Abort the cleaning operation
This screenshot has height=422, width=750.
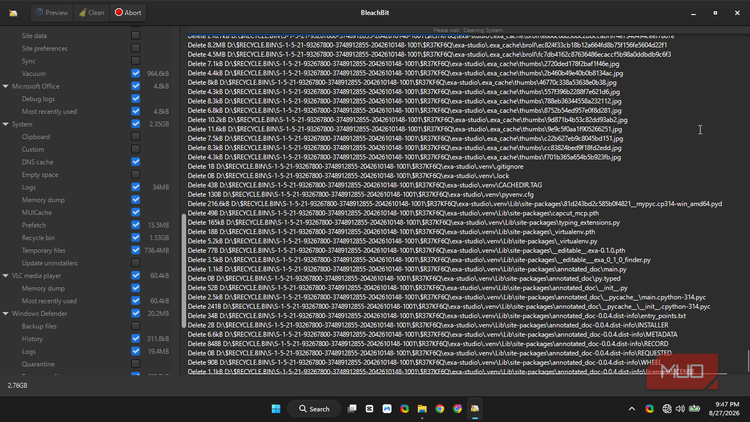(128, 13)
